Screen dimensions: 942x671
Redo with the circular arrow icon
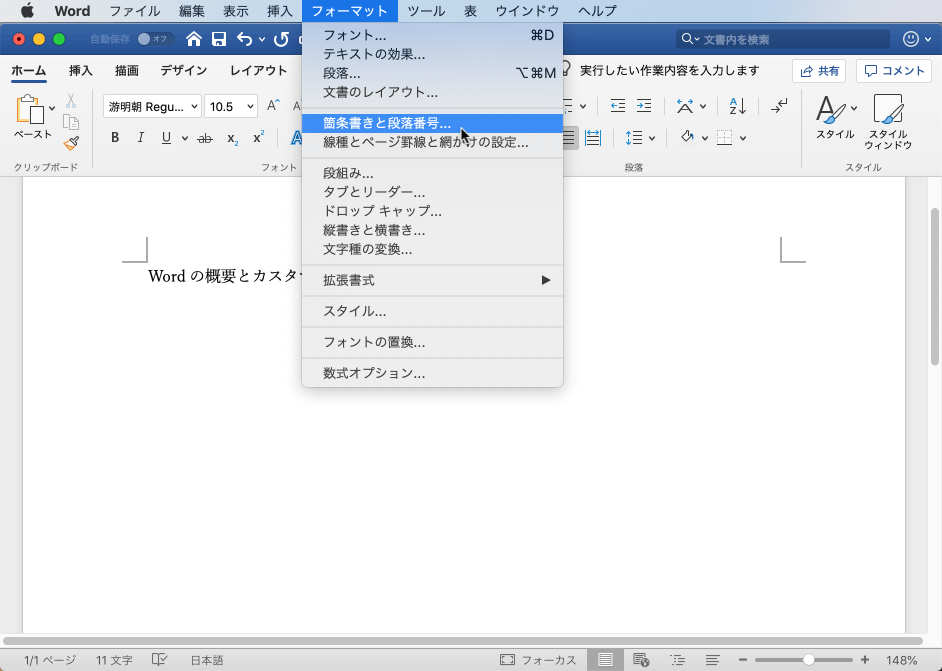click(x=281, y=39)
